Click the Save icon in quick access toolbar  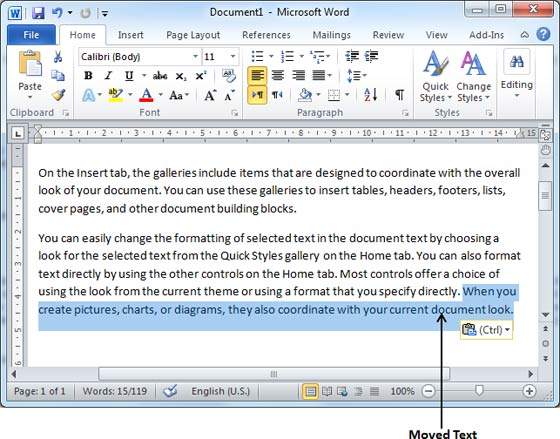(38, 13)
